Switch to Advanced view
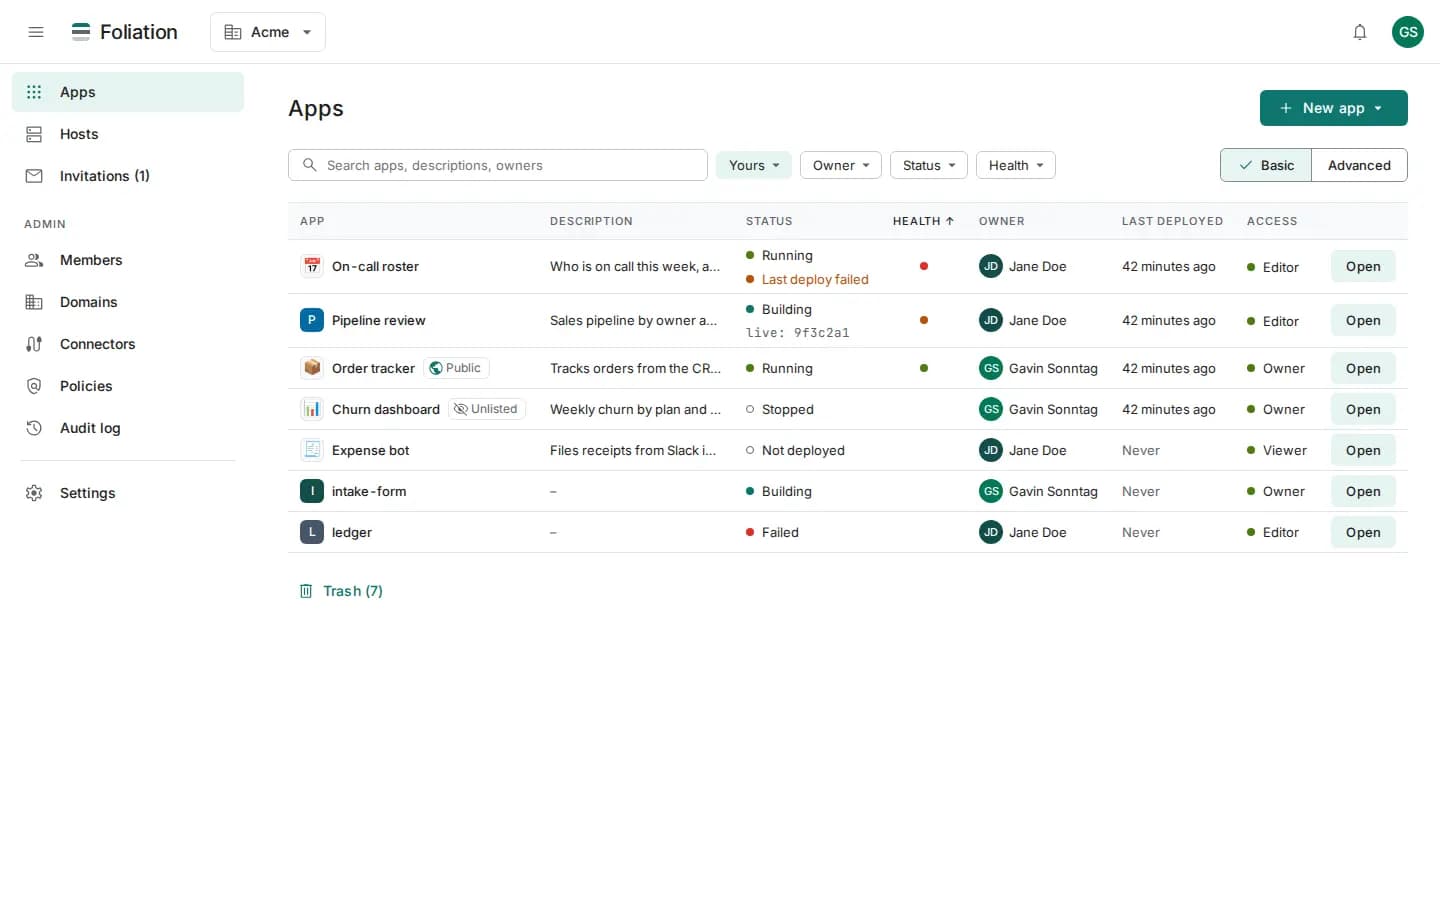1440x900 pixels. tap(1359, 165)
